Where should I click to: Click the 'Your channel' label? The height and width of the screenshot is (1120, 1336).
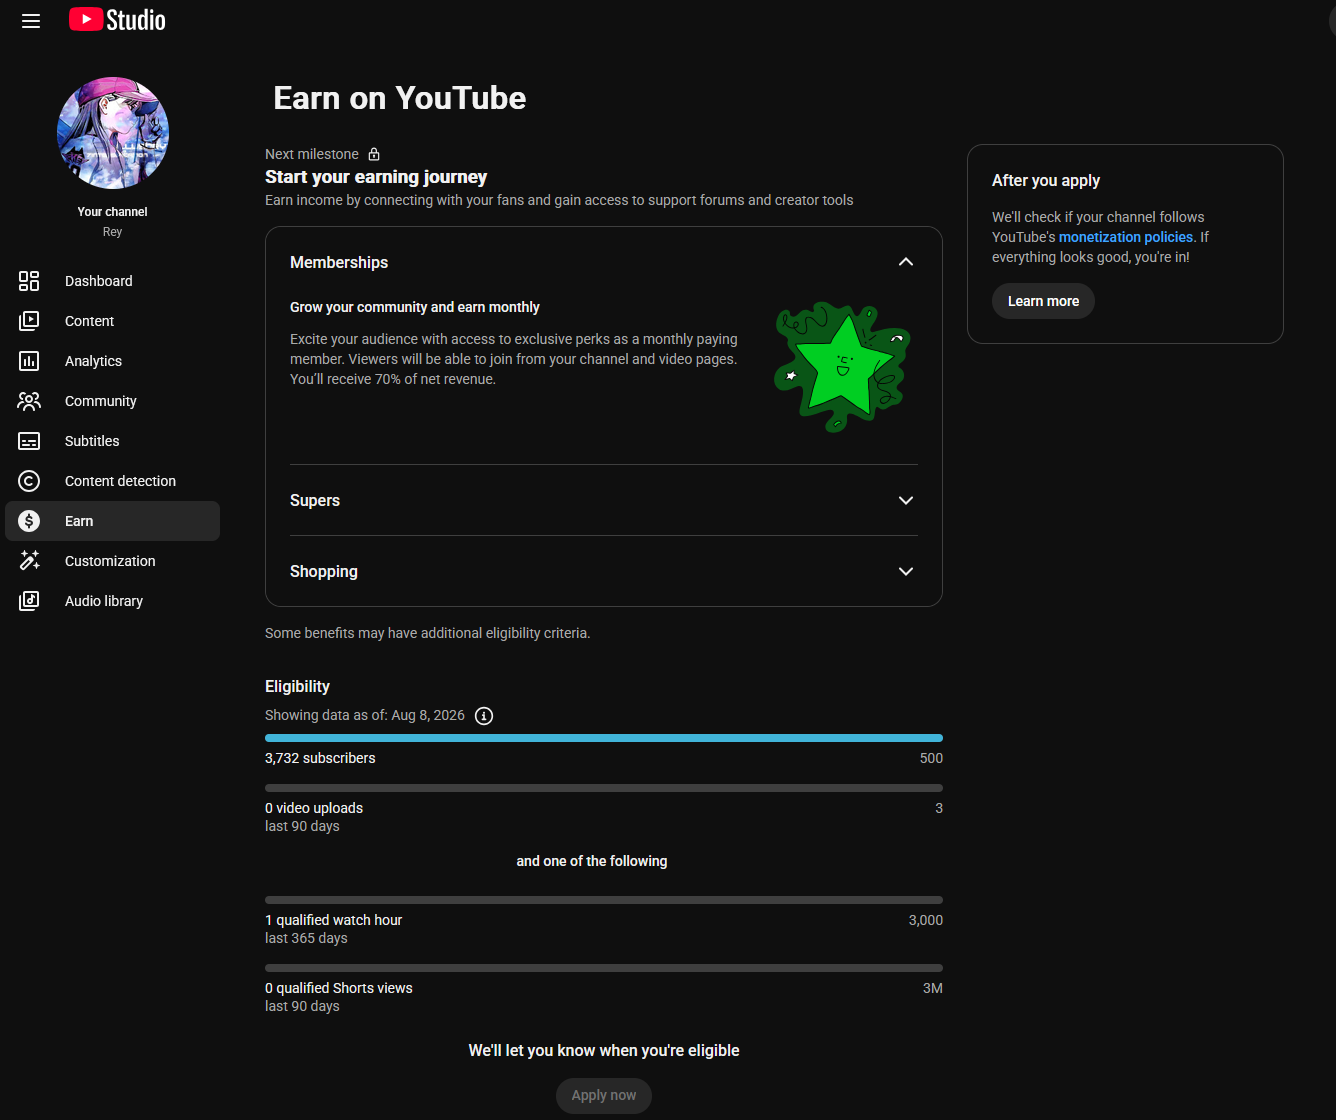(x=113, y=212)
